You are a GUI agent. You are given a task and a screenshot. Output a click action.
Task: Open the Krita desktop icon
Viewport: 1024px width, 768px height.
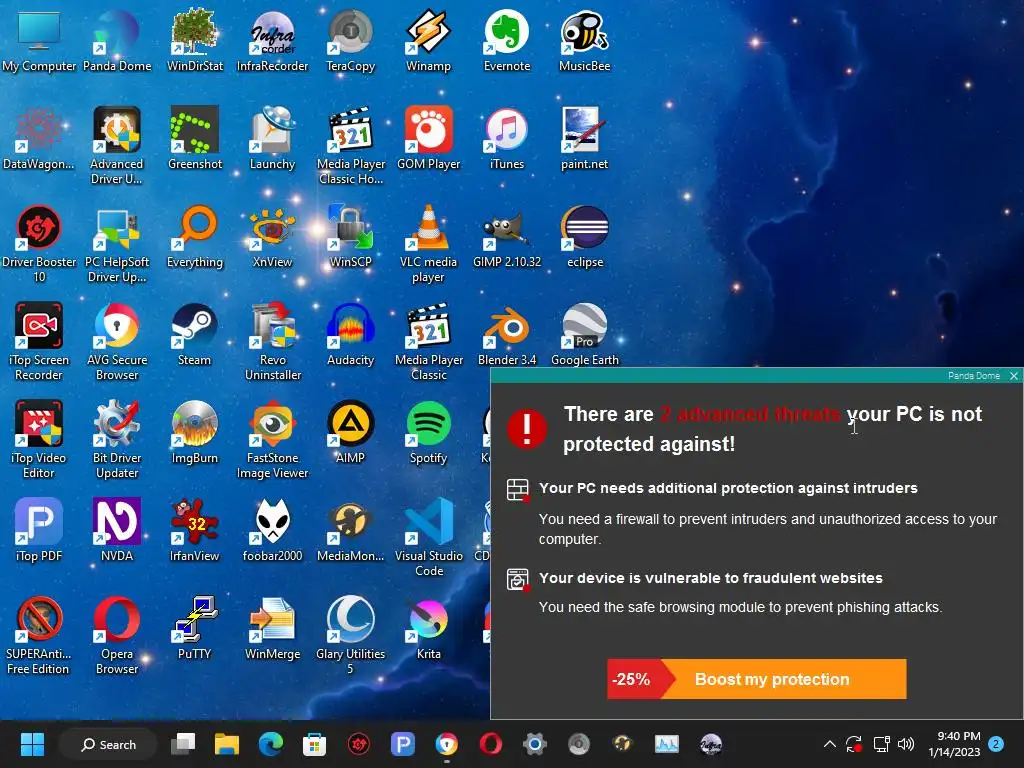[x=428, y=628]
